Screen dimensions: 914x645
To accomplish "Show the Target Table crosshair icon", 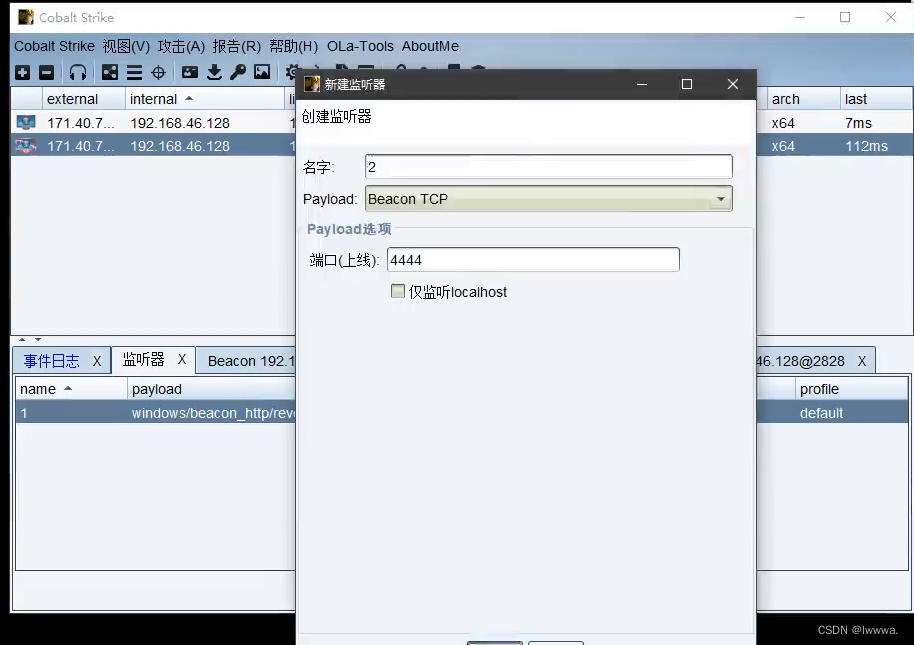I will click(159, 73).
